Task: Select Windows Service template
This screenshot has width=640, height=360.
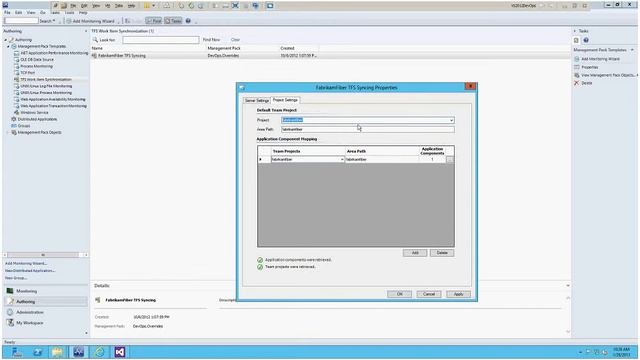Action: pos(34,112)
